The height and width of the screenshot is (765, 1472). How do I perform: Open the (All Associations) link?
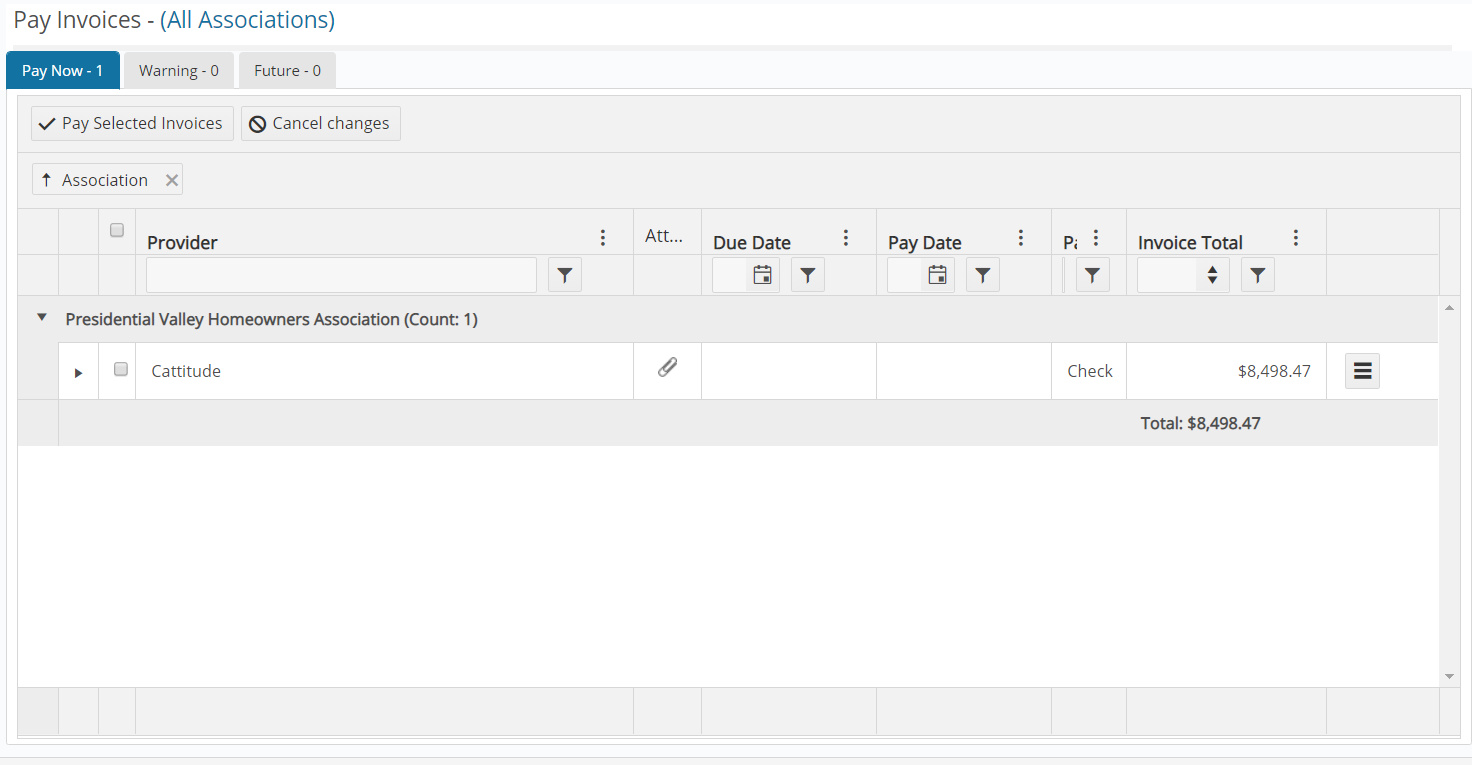point(247,20)
